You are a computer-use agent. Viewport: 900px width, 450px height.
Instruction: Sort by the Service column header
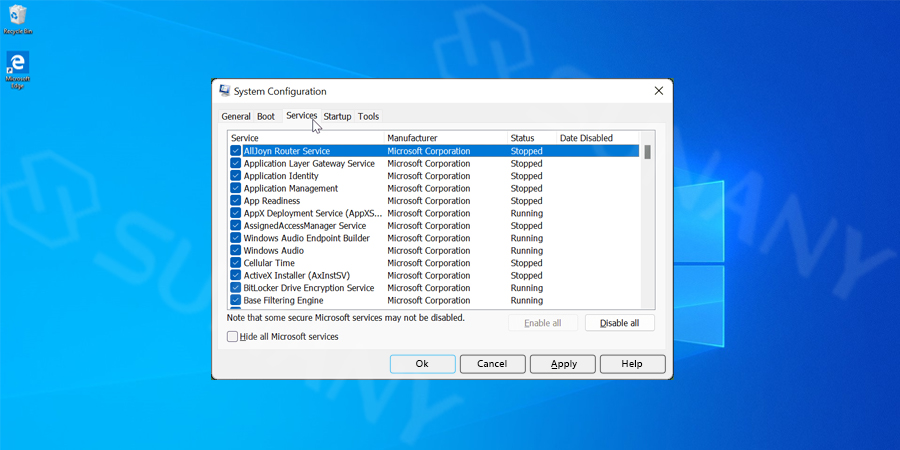tap(307, 138)
